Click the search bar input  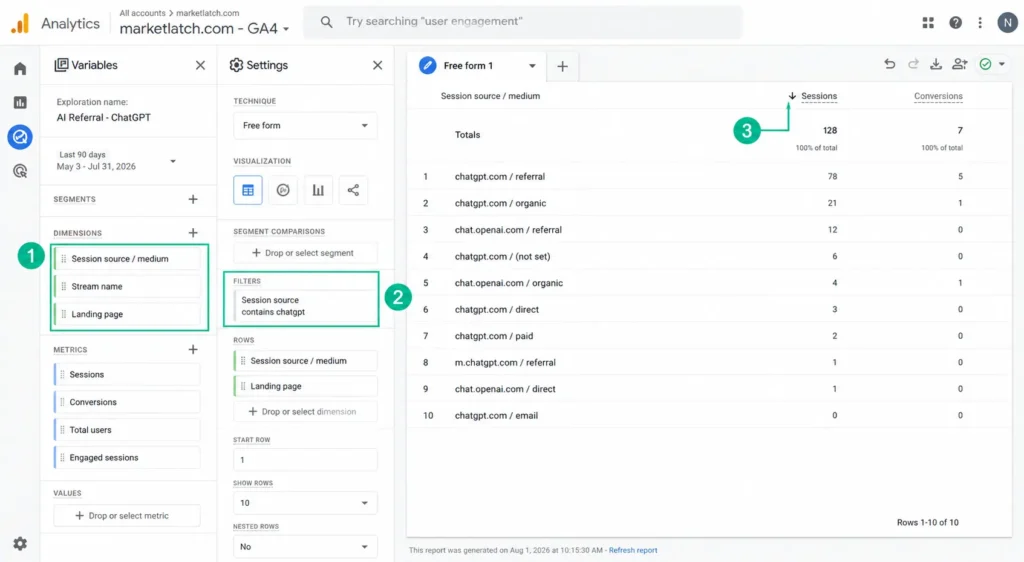[x=523, y=22]
